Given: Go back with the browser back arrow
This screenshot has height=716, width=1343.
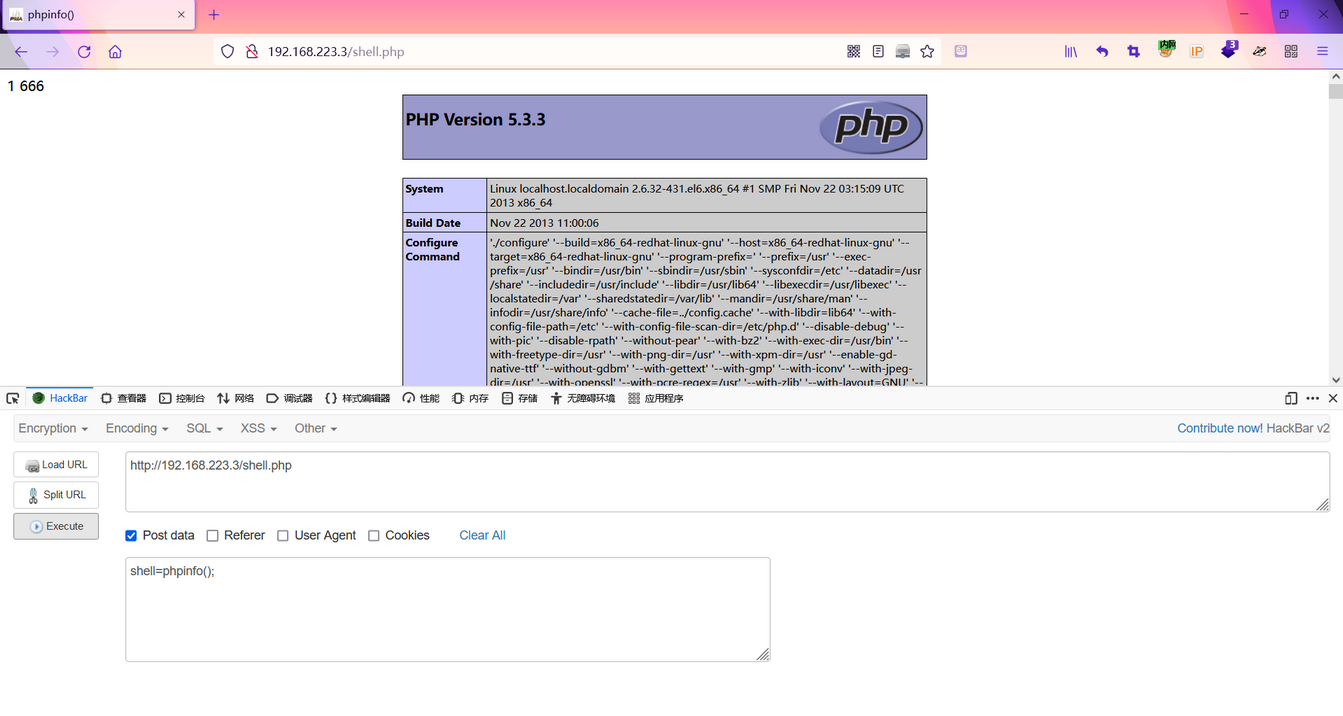Looking at the screenshot, I should click(x=21, y=52).
